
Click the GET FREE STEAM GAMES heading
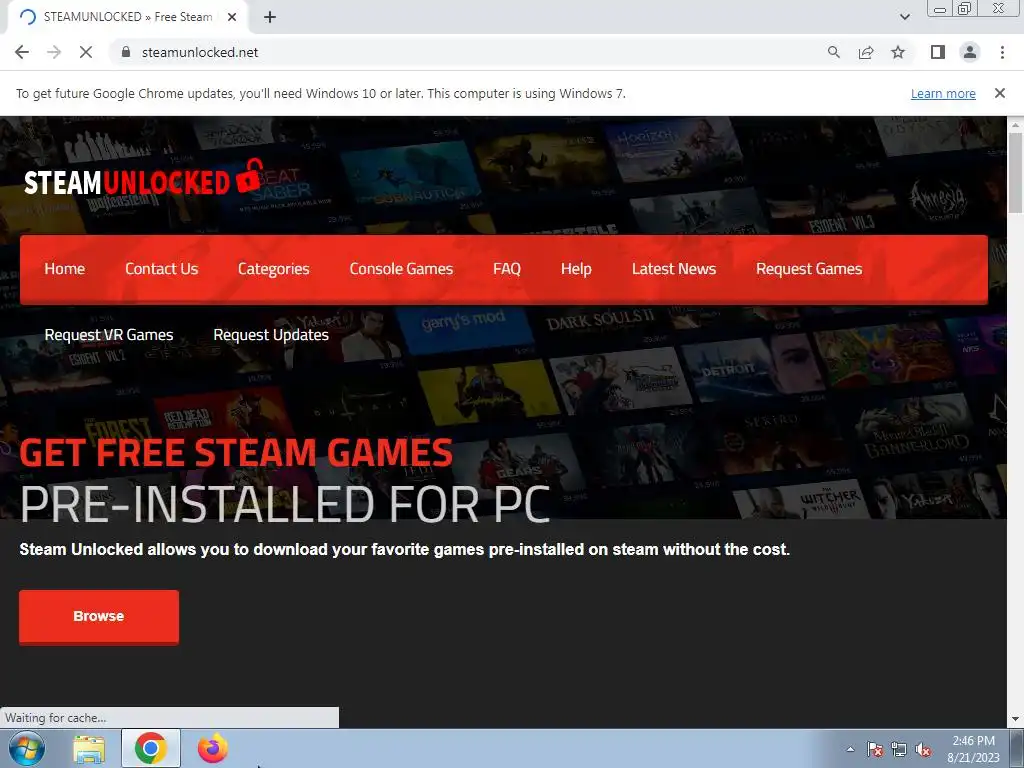[x=236, y=452]
